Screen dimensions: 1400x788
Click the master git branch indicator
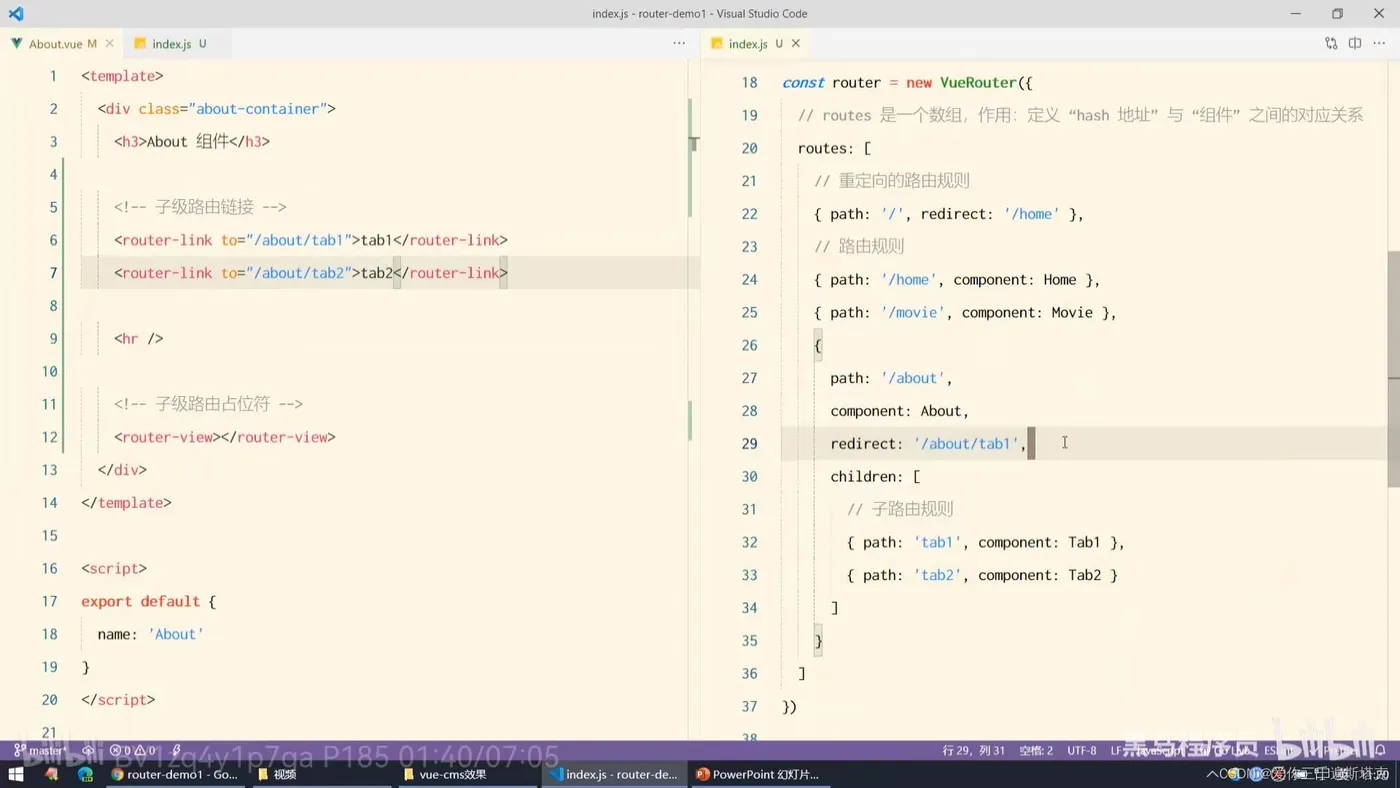tap(40, 750)
